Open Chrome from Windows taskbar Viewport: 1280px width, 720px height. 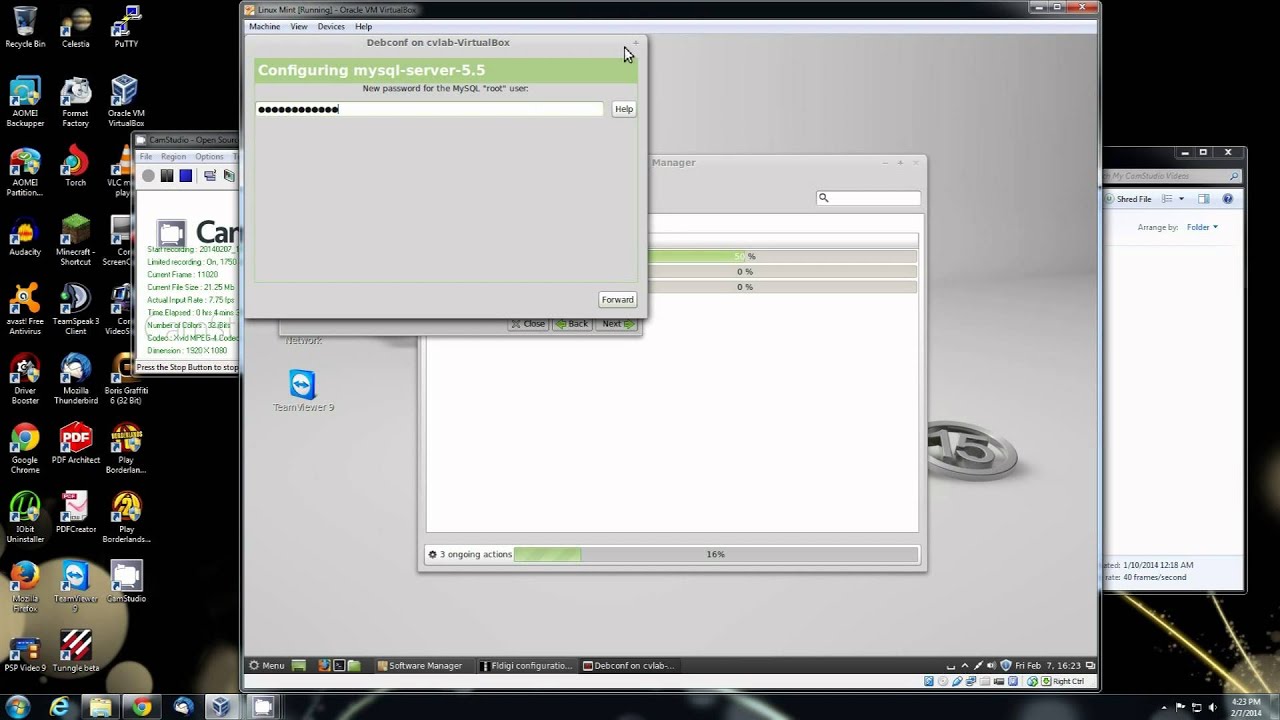[x=142, y=707]
